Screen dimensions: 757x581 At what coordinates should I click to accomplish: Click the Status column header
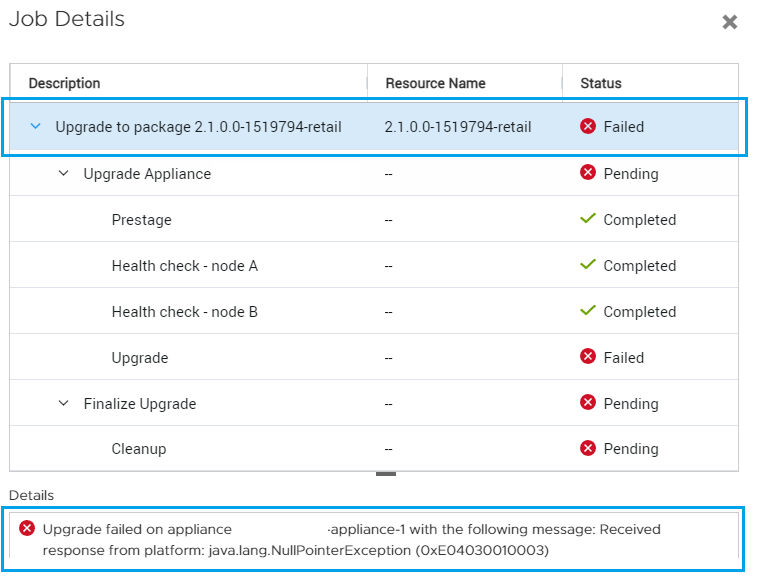click(x=601, y=84)
